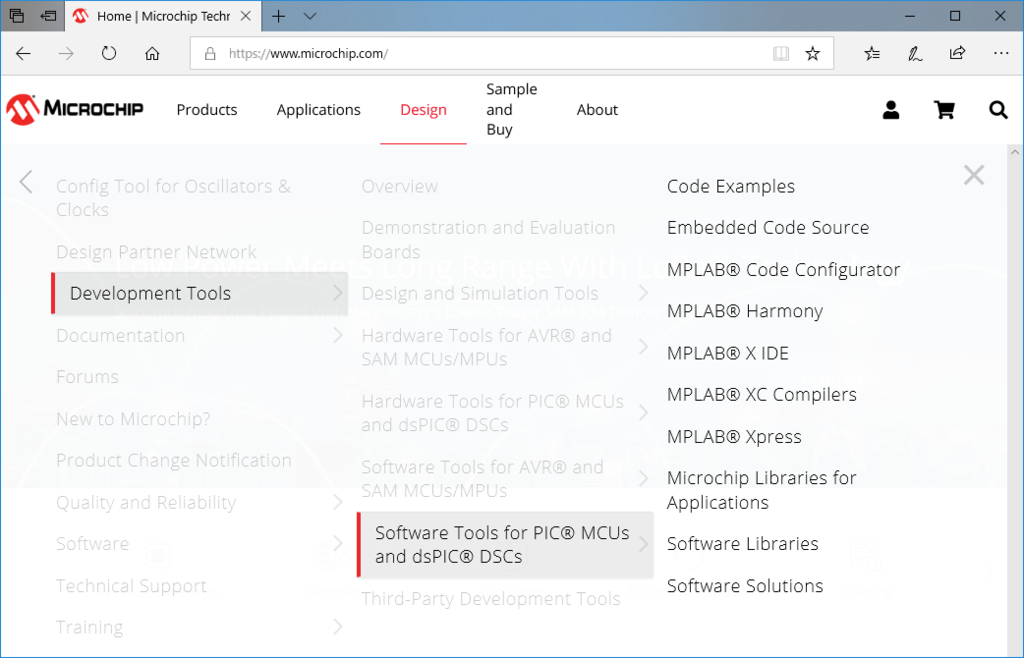Open MPLAB Code Configurator link

[784, 270]
